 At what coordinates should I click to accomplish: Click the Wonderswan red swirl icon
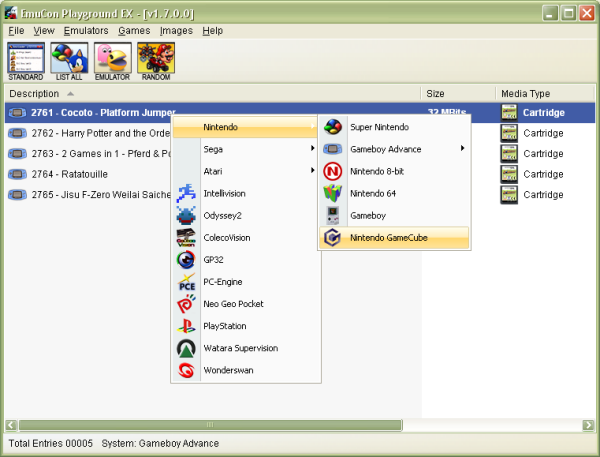pyautogui.click(x=186, y=370)
